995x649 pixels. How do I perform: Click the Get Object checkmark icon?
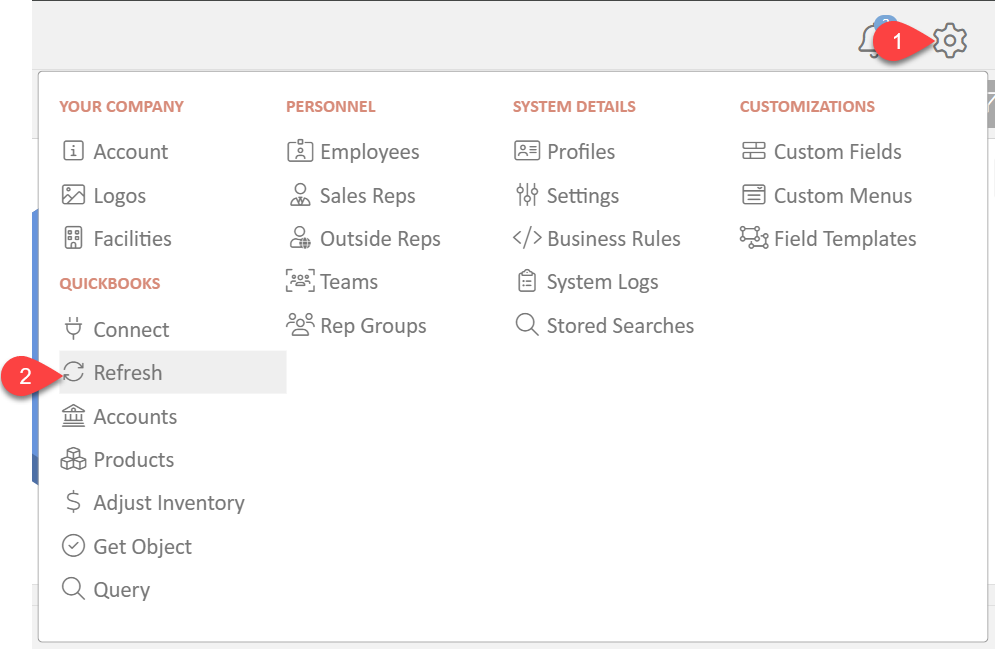click(x=74, y=546)
